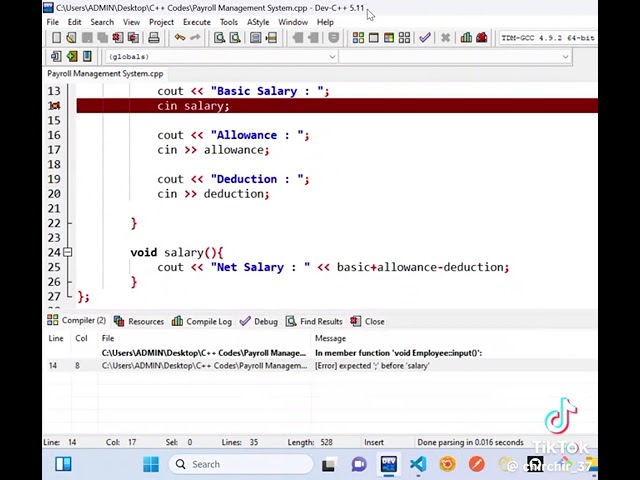Click the Save toolbar icon

(87, 38)
